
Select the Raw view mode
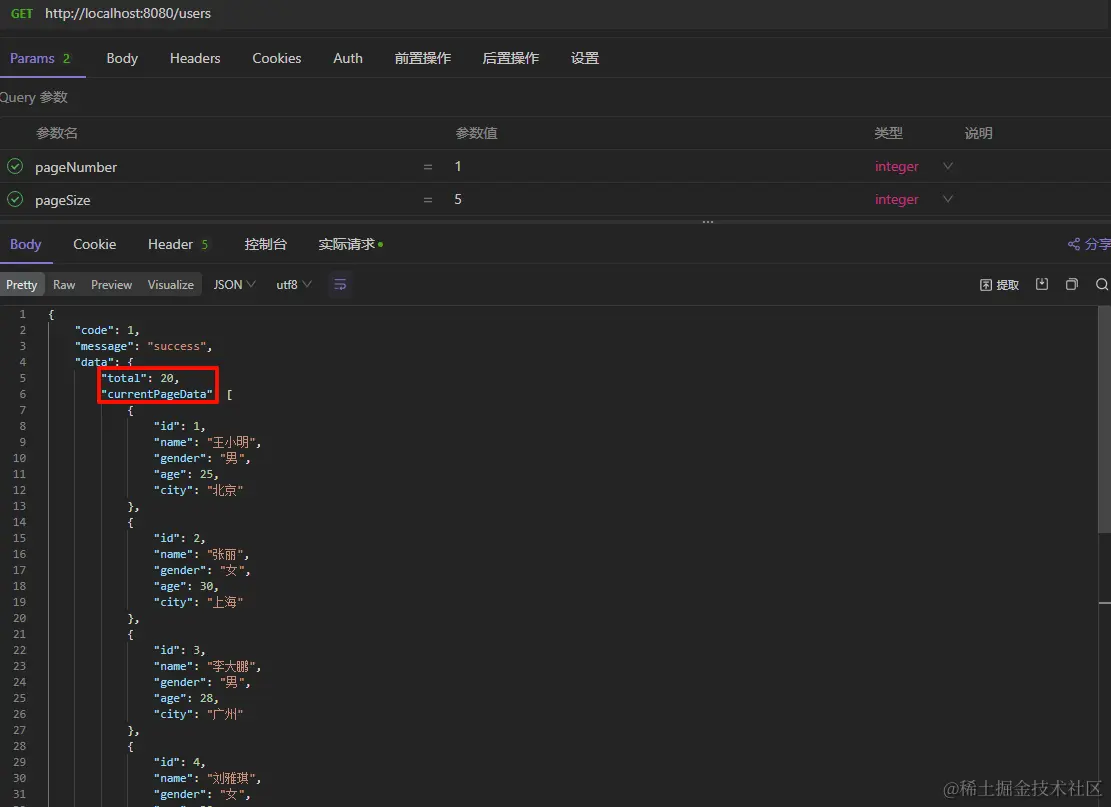click(x=64, y=285)
